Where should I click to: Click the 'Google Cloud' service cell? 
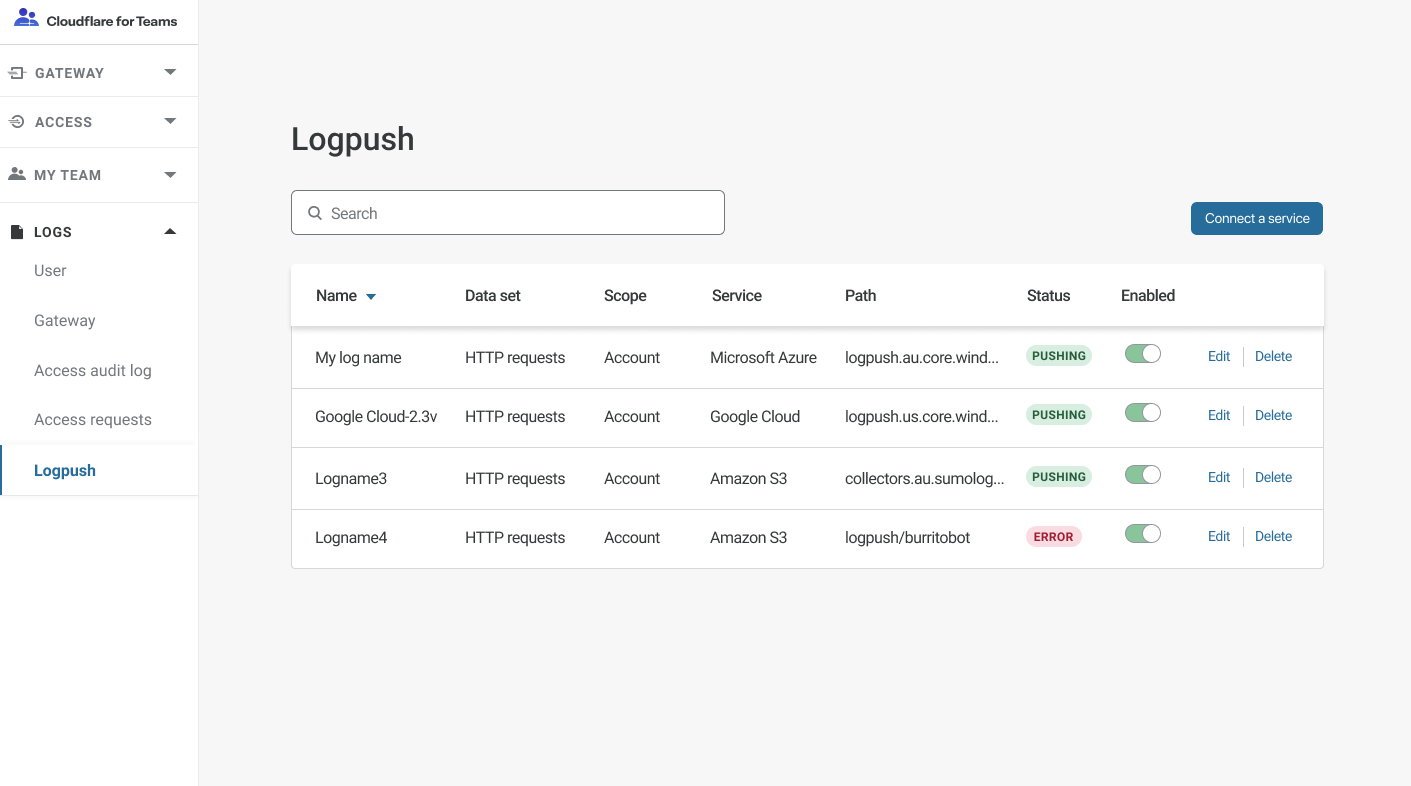pos(755,416)
